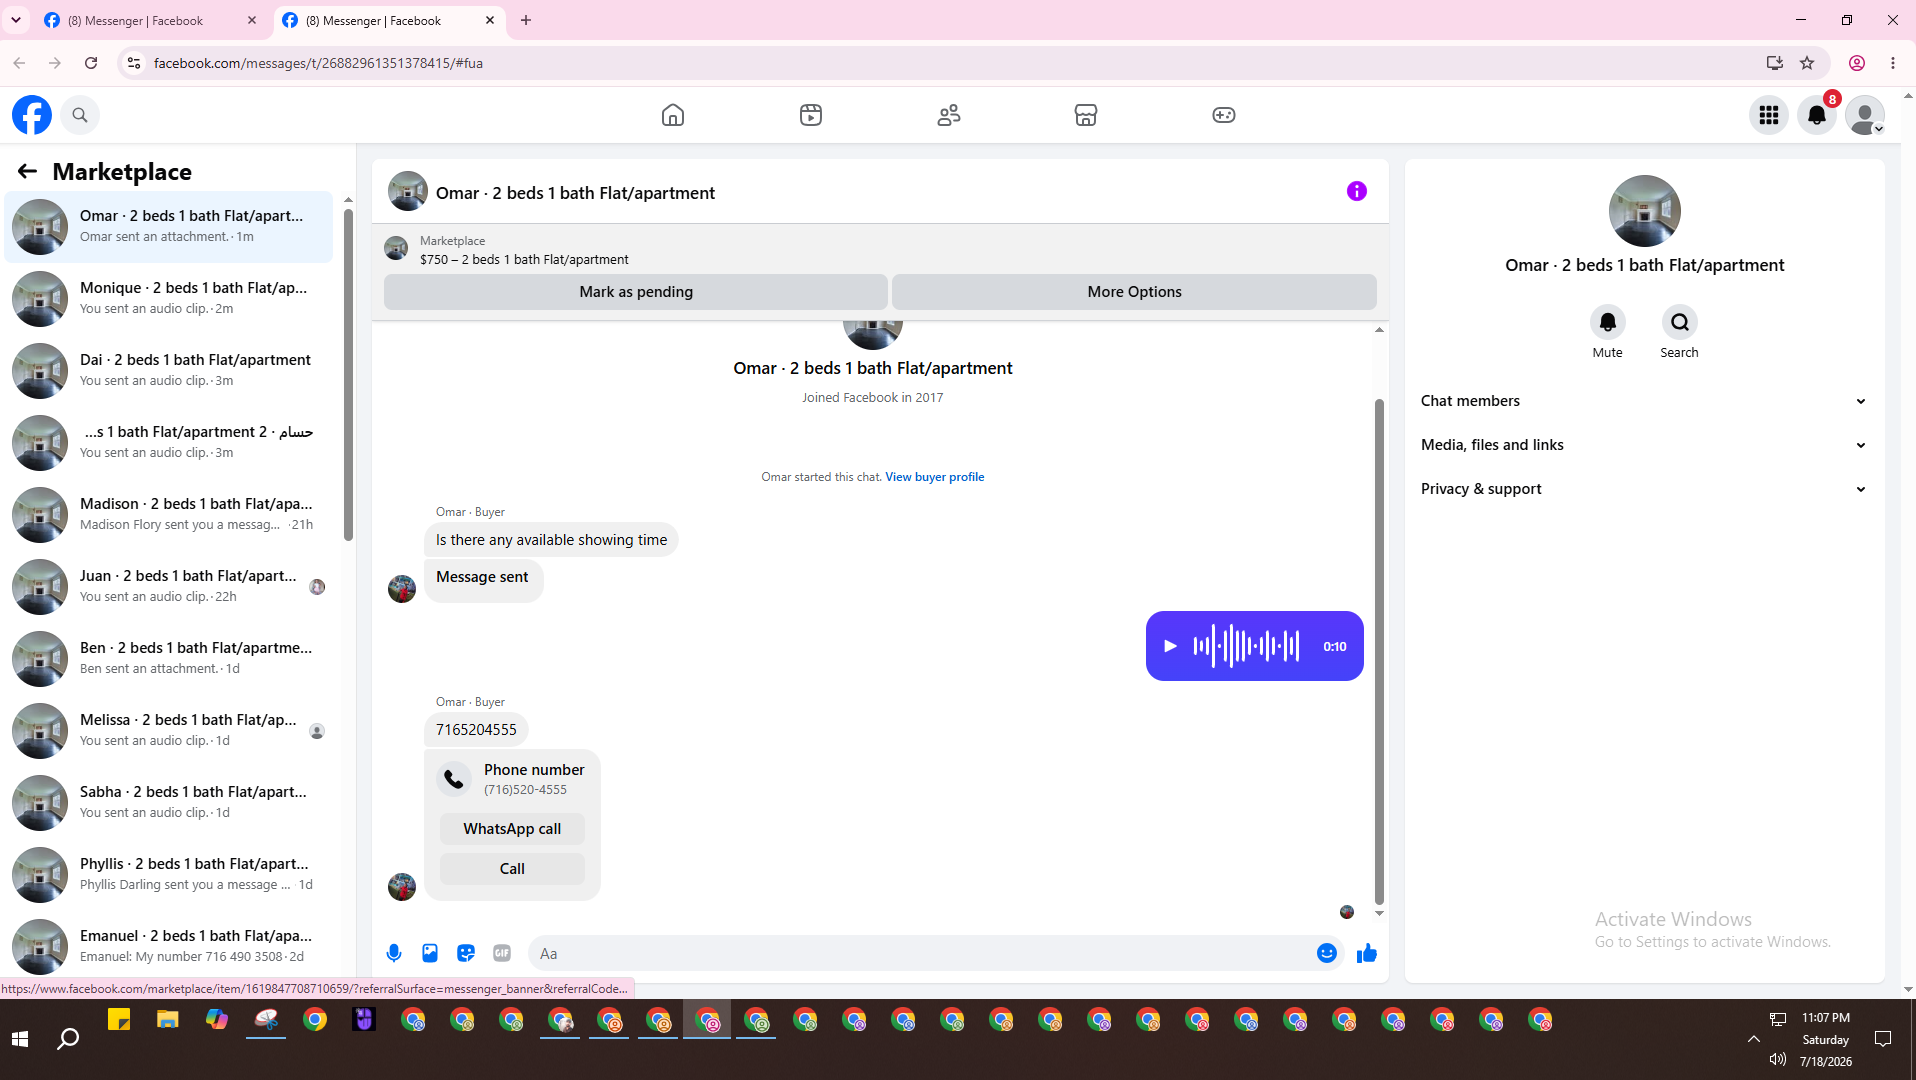Open the Video (Reels) tab icon
This screenshot has width=1916, height=1080.
click(x=811, y=115)
